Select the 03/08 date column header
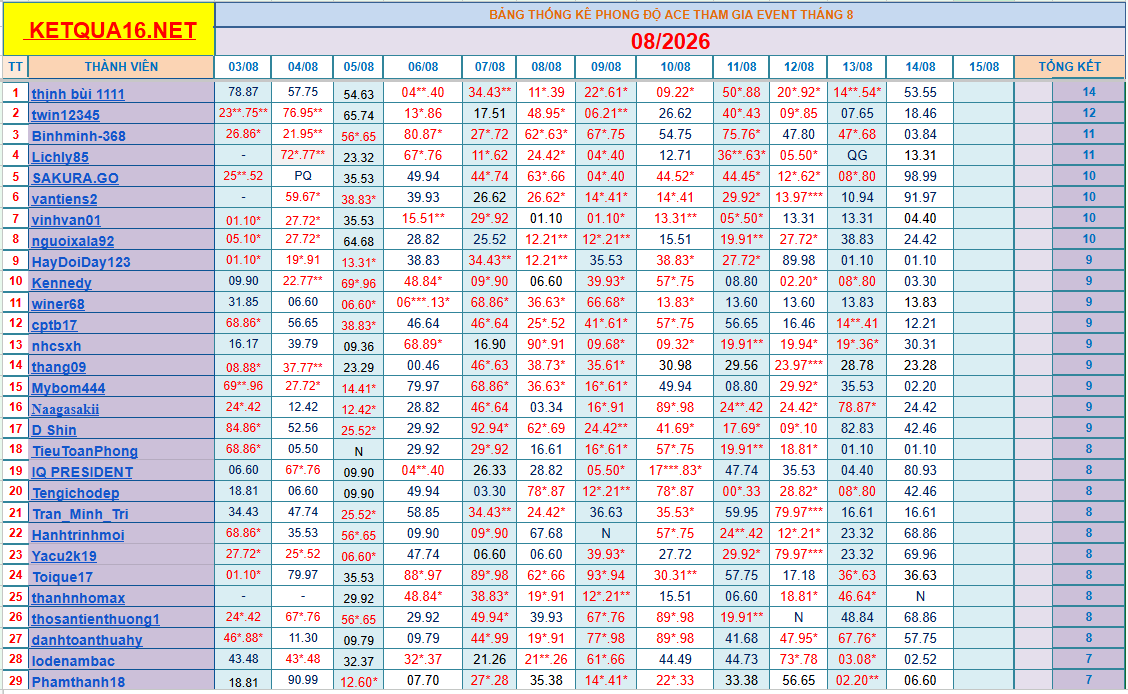Viewport: 1128px width, 694px height. coord(243,67)
